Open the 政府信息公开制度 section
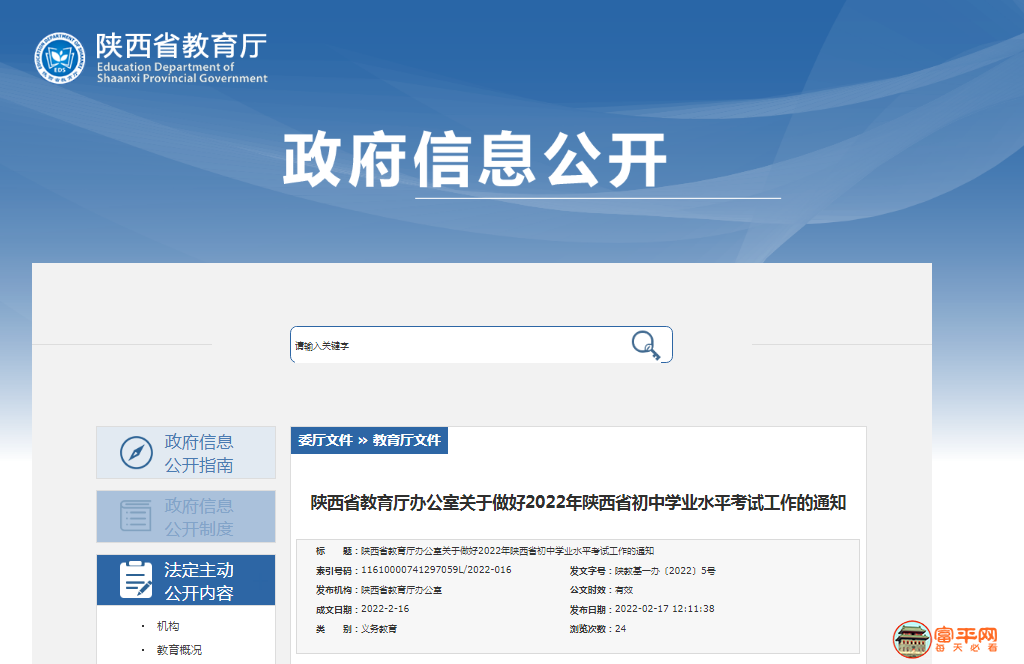 (x=199, y=517)
